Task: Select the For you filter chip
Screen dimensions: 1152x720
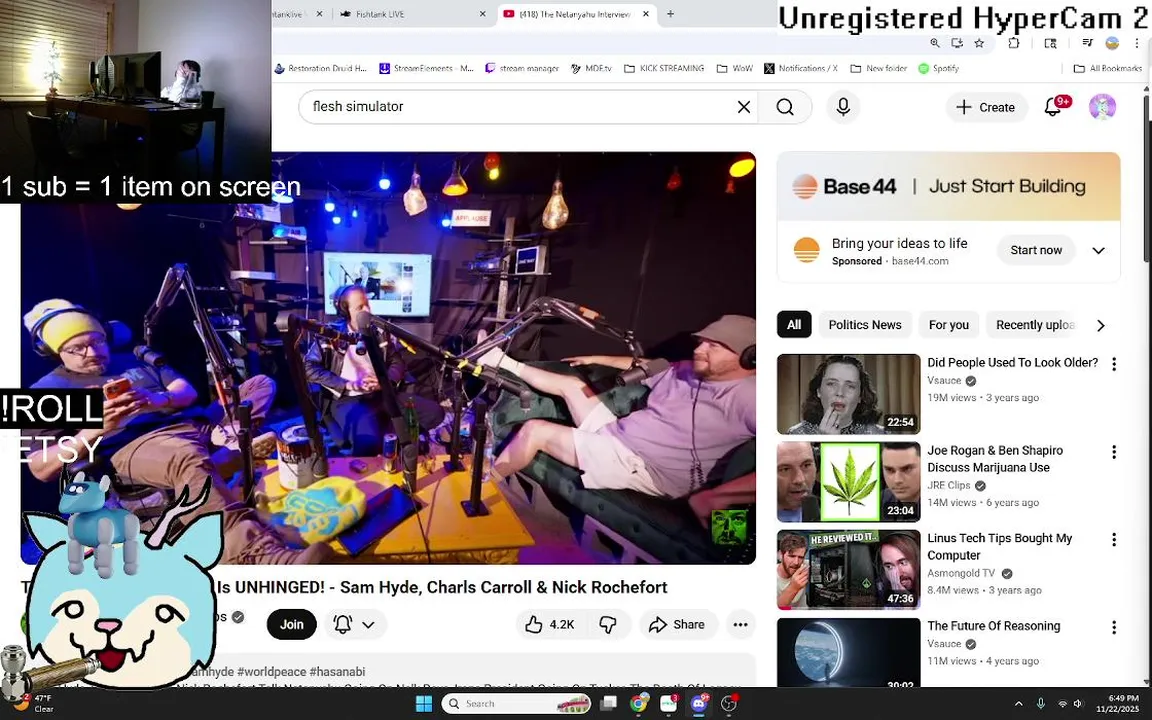Action: coord(948,325)
